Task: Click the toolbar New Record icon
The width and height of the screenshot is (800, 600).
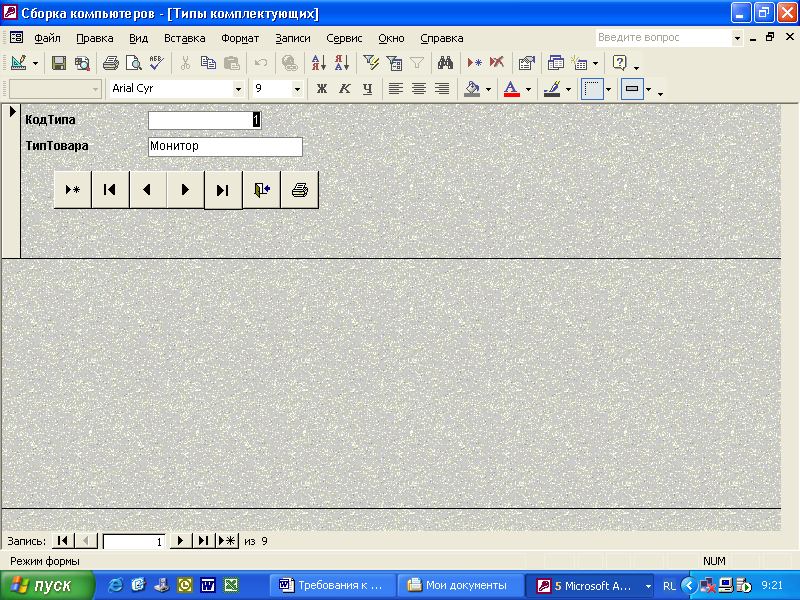Action: click(474, 63)
